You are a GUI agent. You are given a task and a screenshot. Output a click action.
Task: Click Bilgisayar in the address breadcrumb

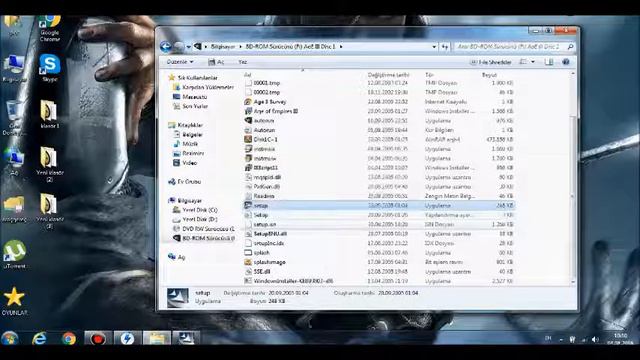tap(223, 47)
